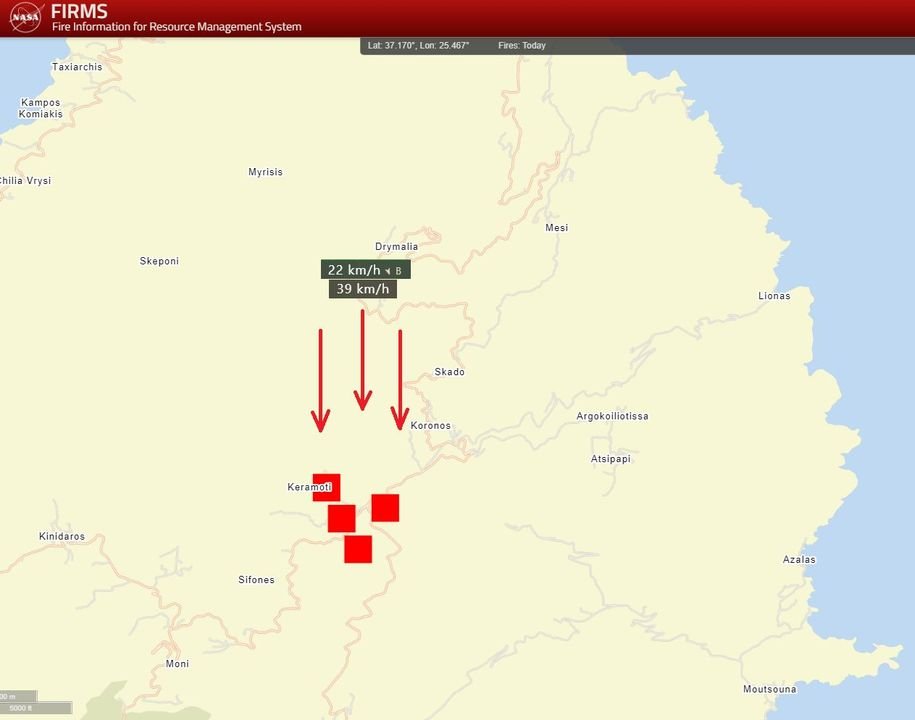Click the fire square directly below Keramoti
Screen dimensions: 915x720
click(340, 517)
